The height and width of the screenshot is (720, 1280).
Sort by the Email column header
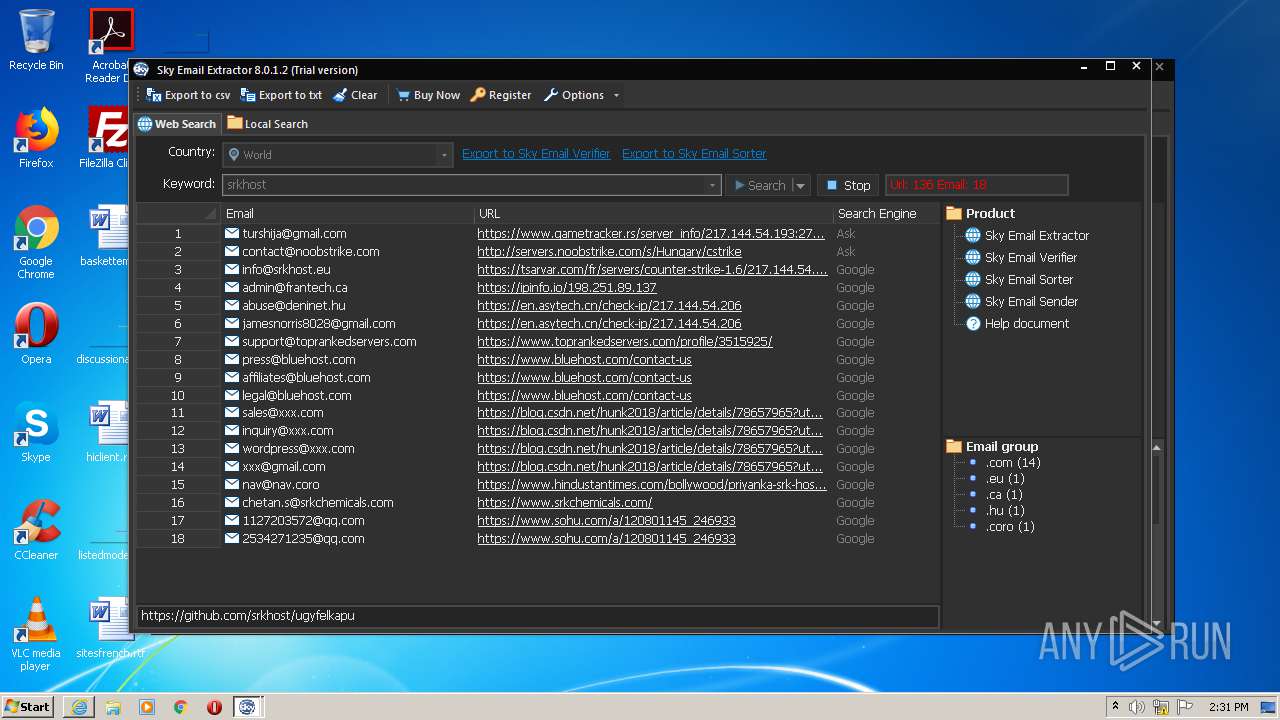coord(348,213)
